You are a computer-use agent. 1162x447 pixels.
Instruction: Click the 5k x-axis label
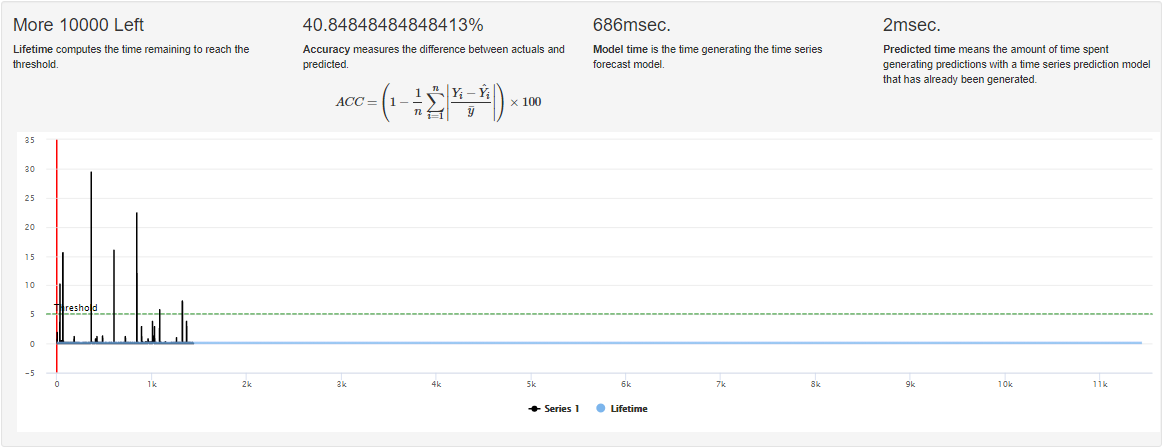pyautogui.click(x=531, y=385)
